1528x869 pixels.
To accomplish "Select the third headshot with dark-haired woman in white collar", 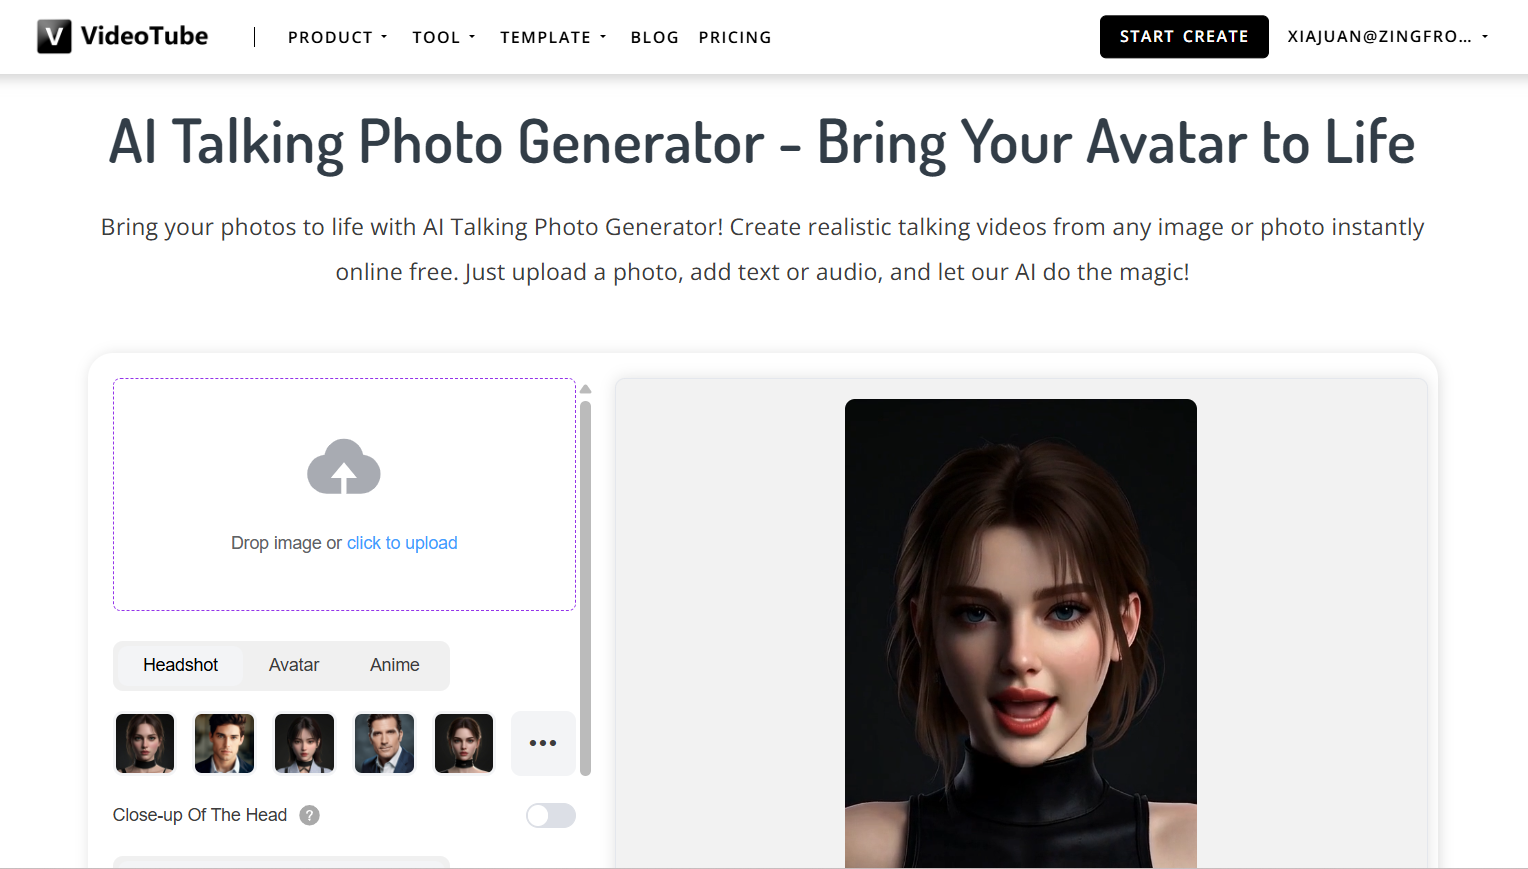I will tap(304, 743).
